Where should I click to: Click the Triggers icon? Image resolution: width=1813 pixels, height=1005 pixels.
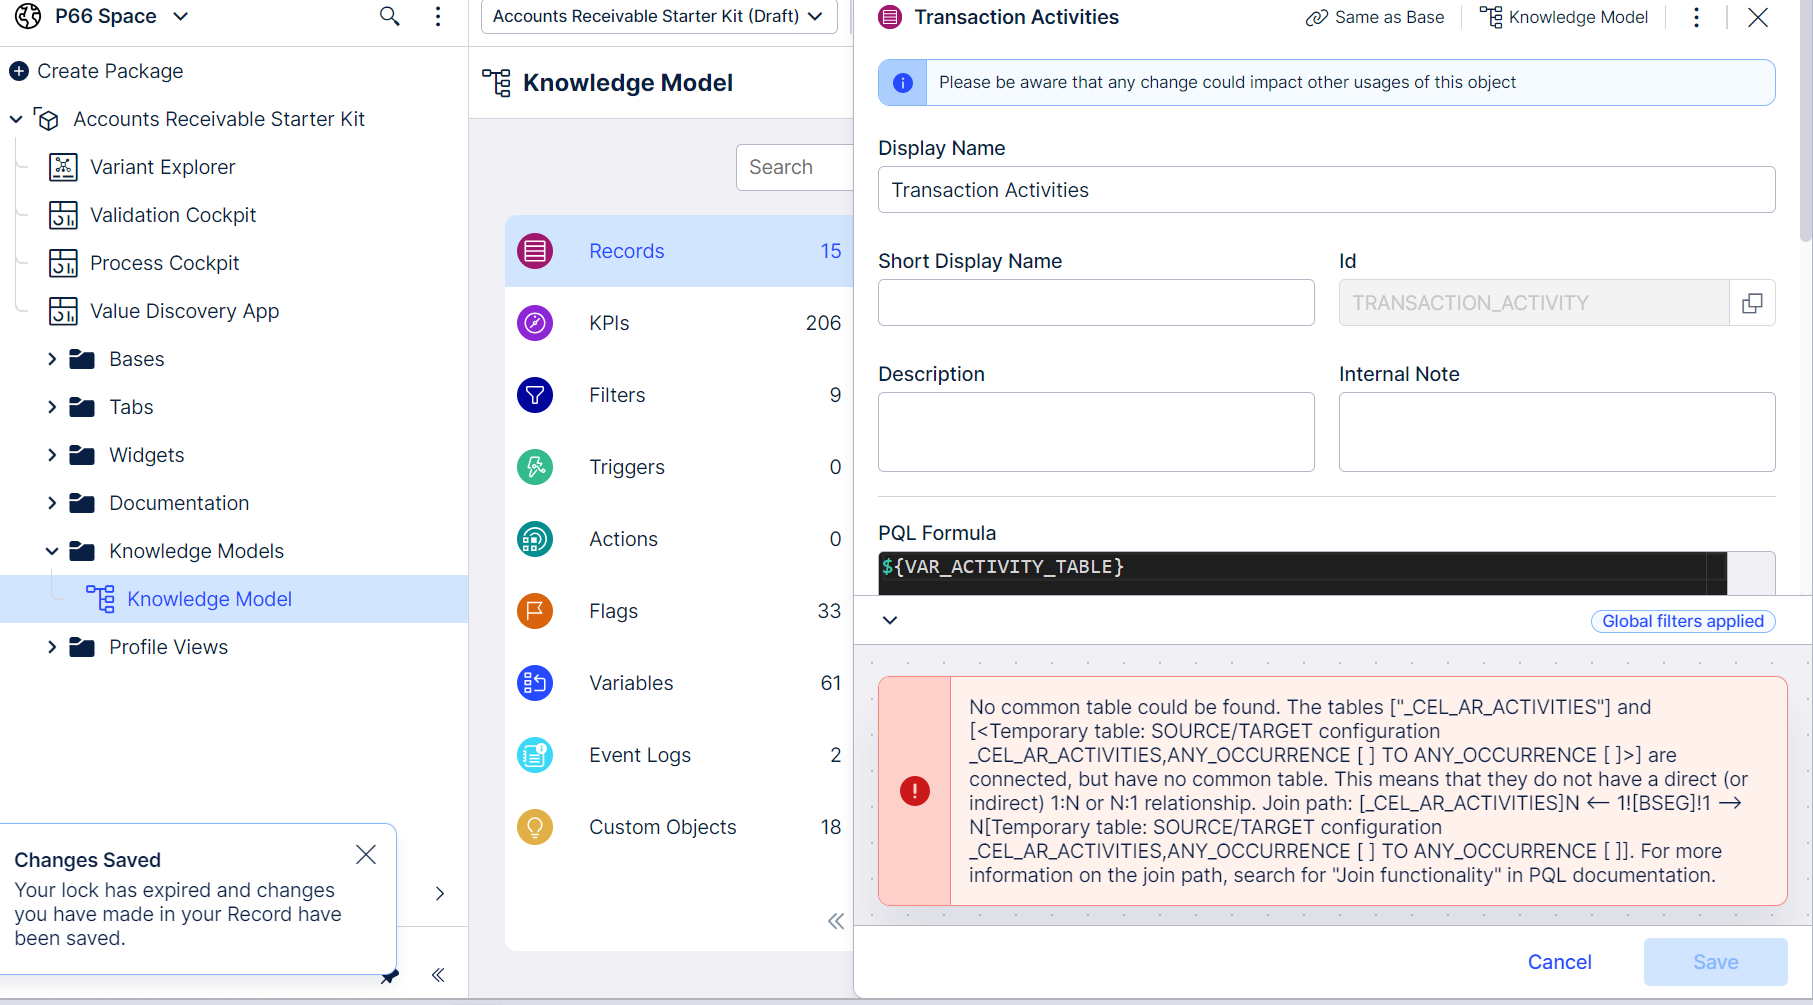pos(535,467)
